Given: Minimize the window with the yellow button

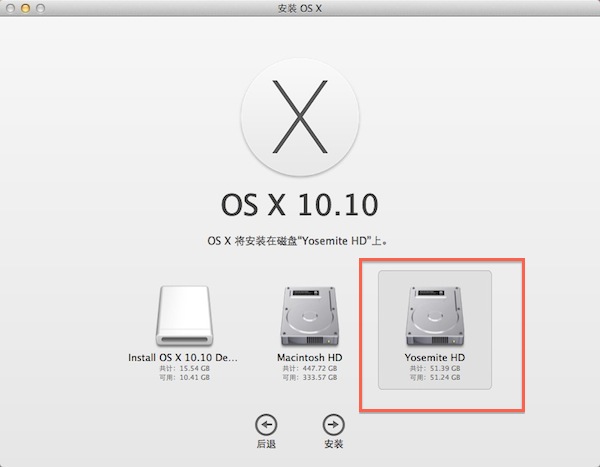Looking at the screenshot, I should (25, 8).
